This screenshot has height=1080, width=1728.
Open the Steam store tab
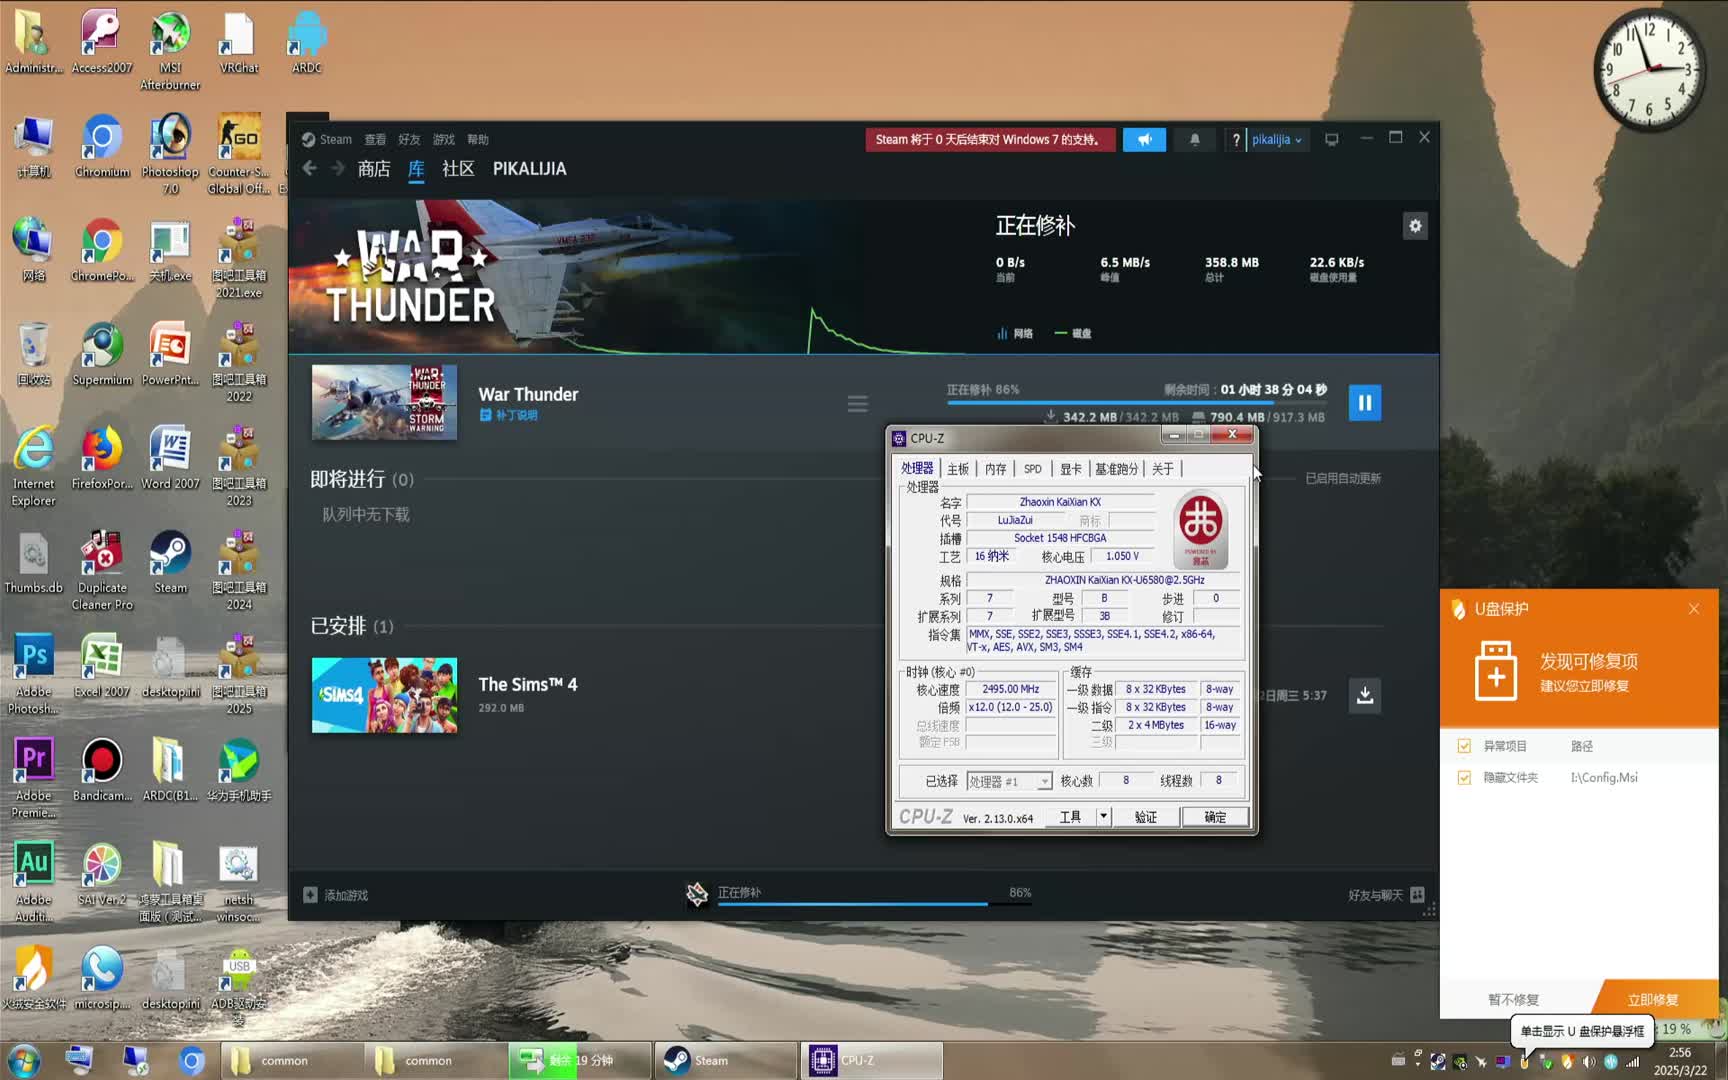tap(374, 169)
